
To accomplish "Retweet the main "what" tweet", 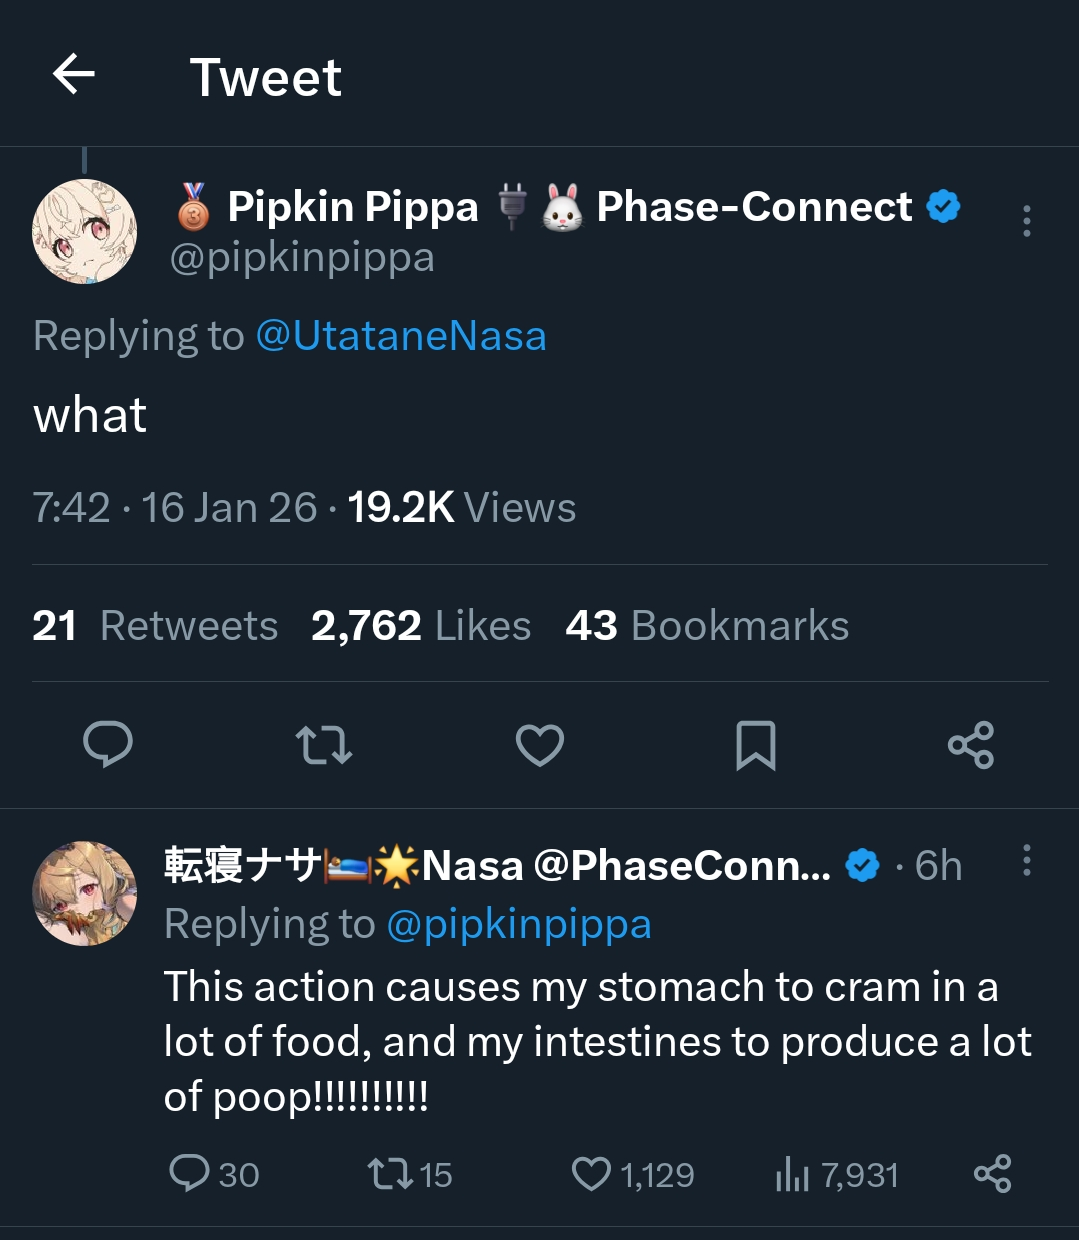I will 324,745.
